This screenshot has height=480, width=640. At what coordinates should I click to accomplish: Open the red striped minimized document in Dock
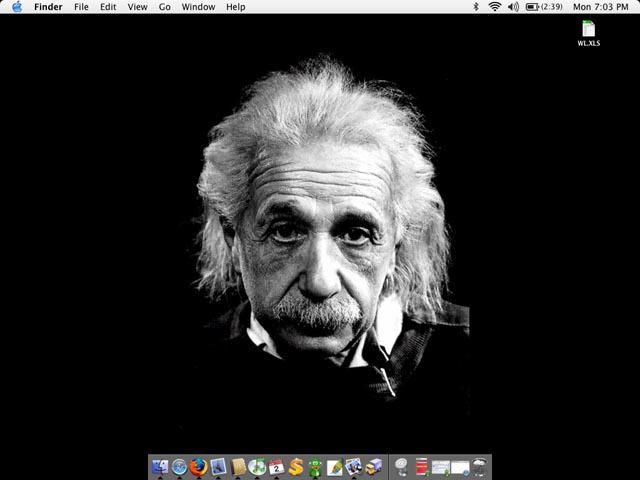coord(422,467)
